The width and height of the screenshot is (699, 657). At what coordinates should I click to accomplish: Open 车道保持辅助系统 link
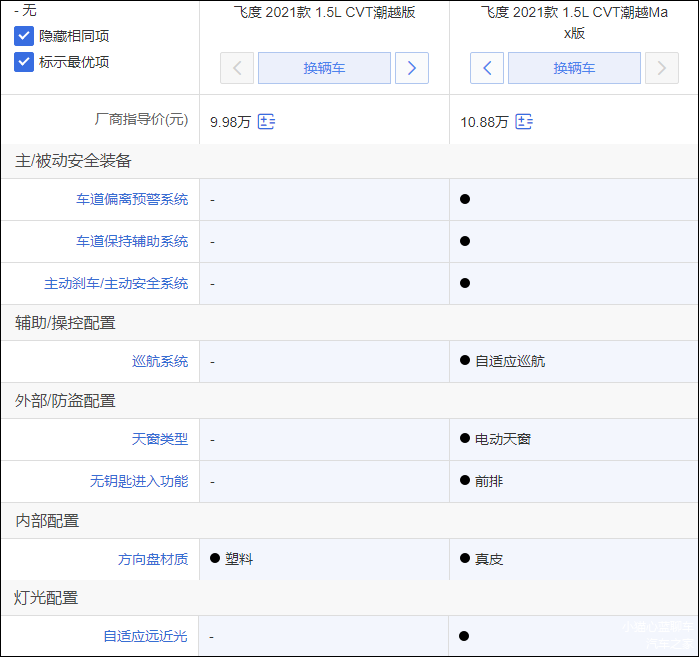pos(132,242)
